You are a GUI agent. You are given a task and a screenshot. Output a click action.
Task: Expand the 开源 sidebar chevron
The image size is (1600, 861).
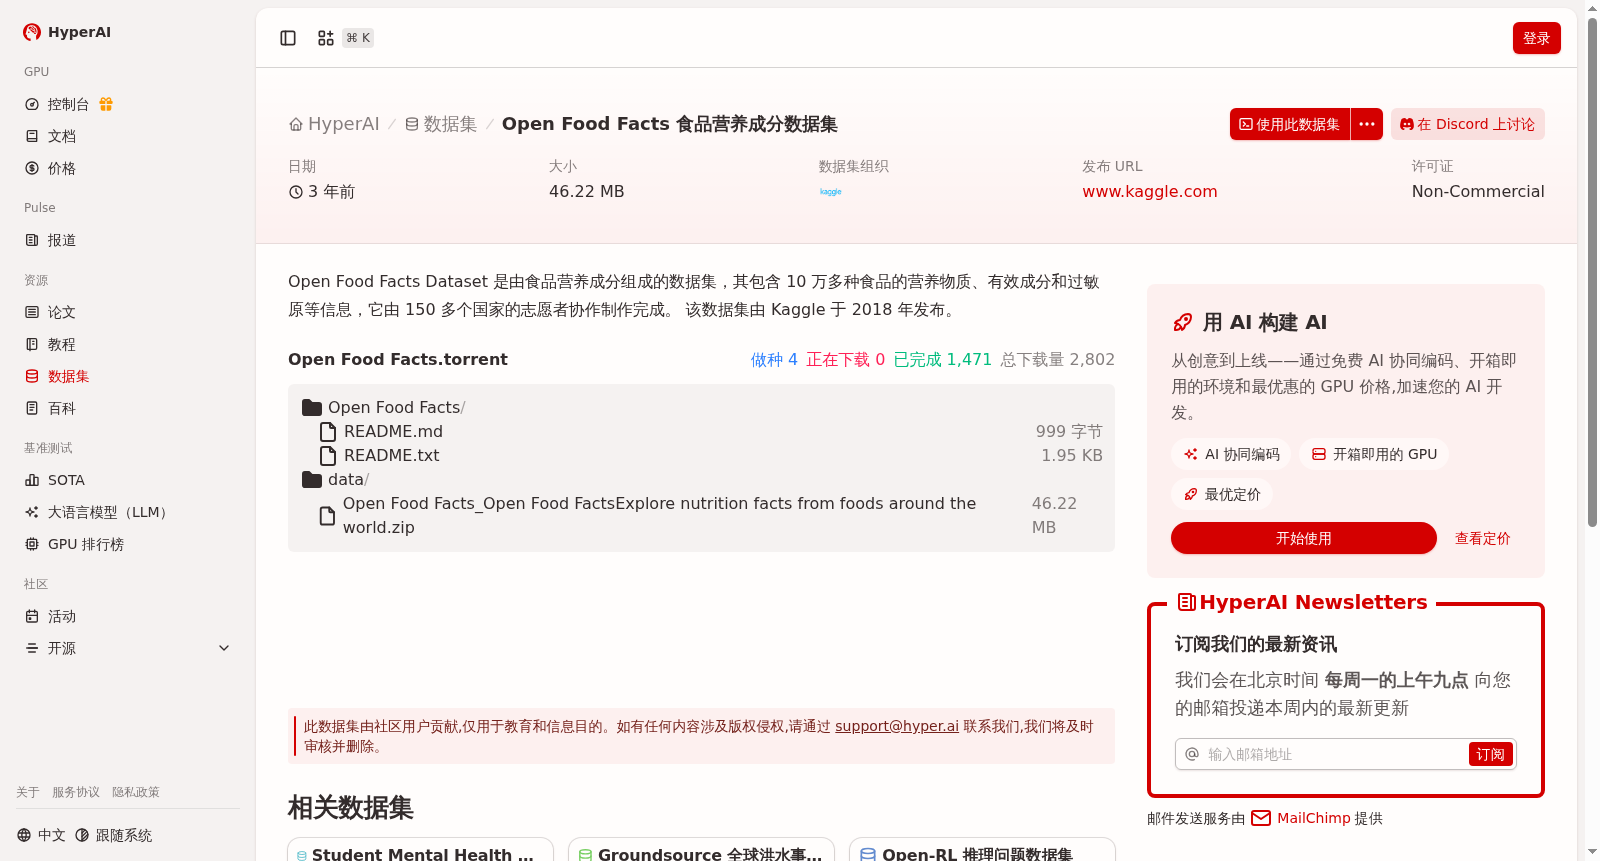[x=224, y=648]
